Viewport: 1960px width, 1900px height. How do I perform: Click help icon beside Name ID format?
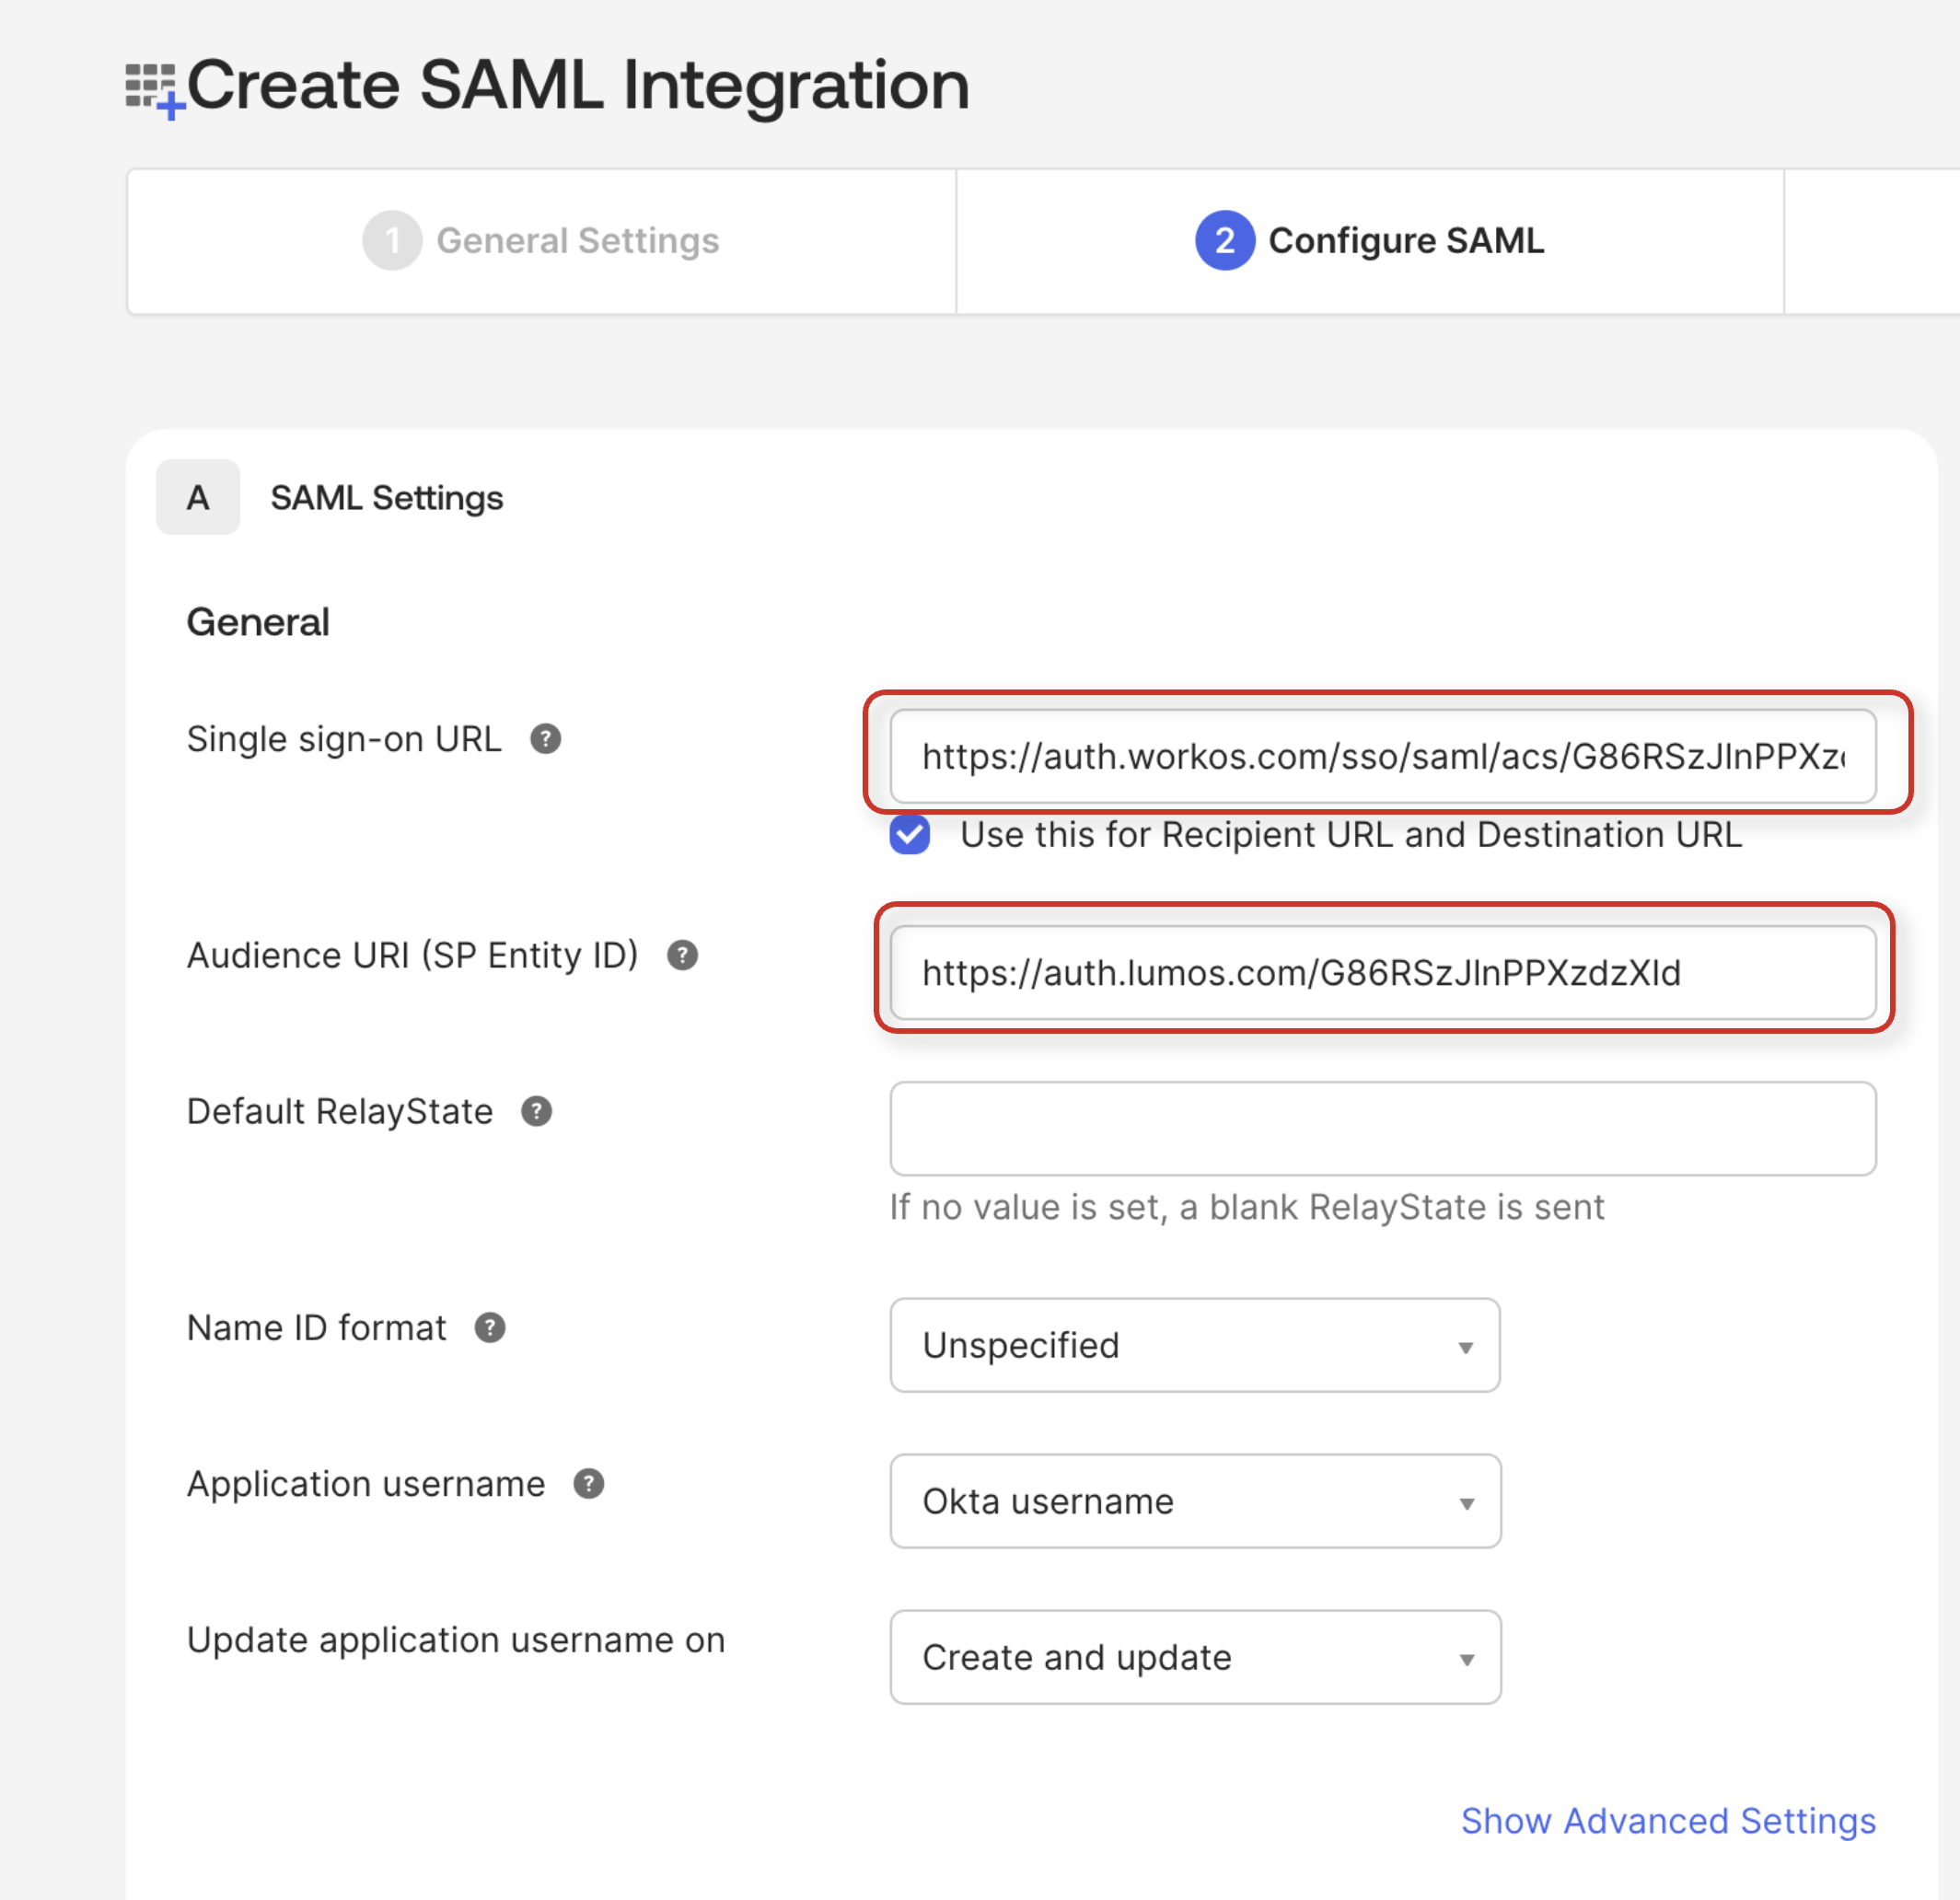pyautogui.click(x=489, y=1327)
